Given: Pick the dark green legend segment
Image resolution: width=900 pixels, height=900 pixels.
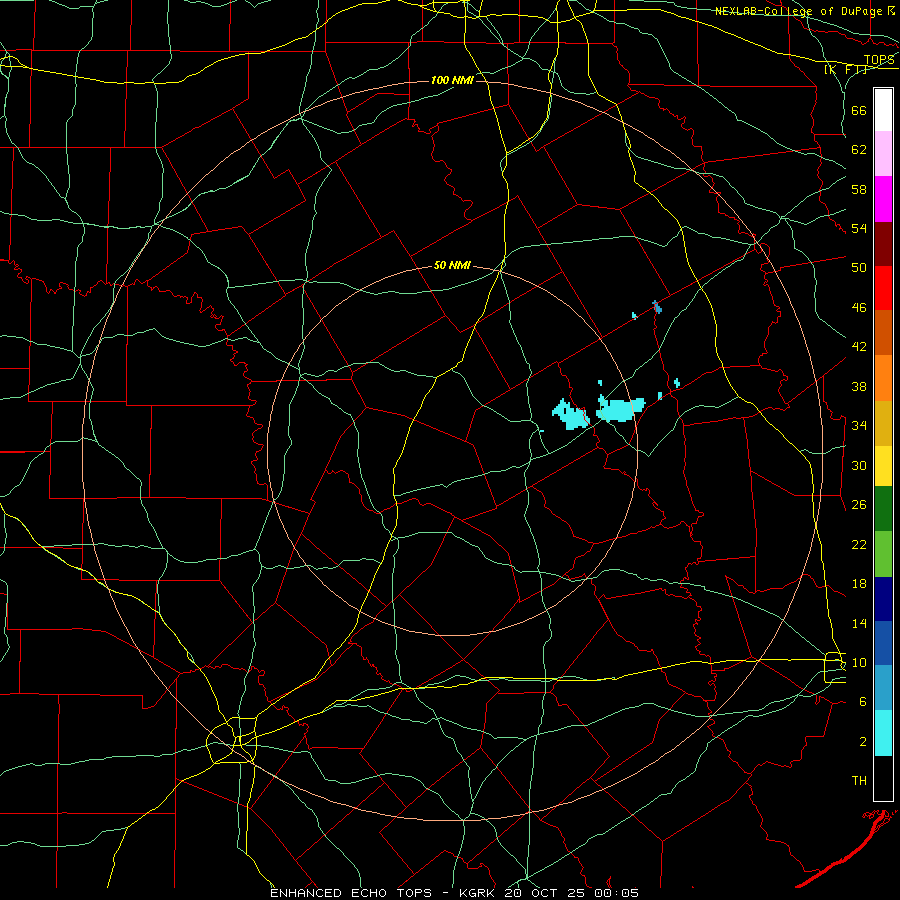Looking at the screenshot, I should point(883,509).
